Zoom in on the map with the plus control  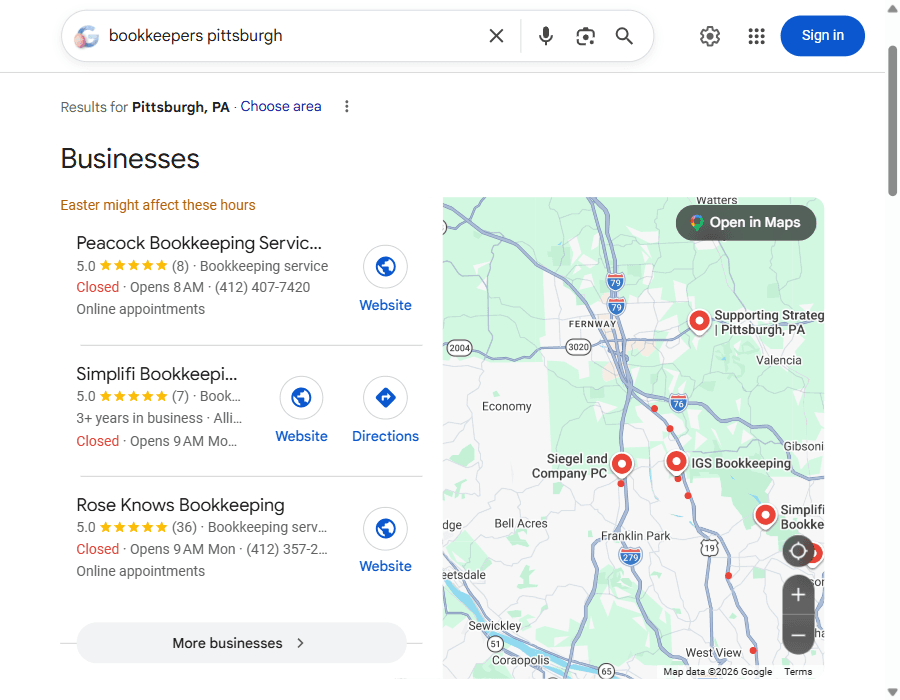[x=798, y=594]
